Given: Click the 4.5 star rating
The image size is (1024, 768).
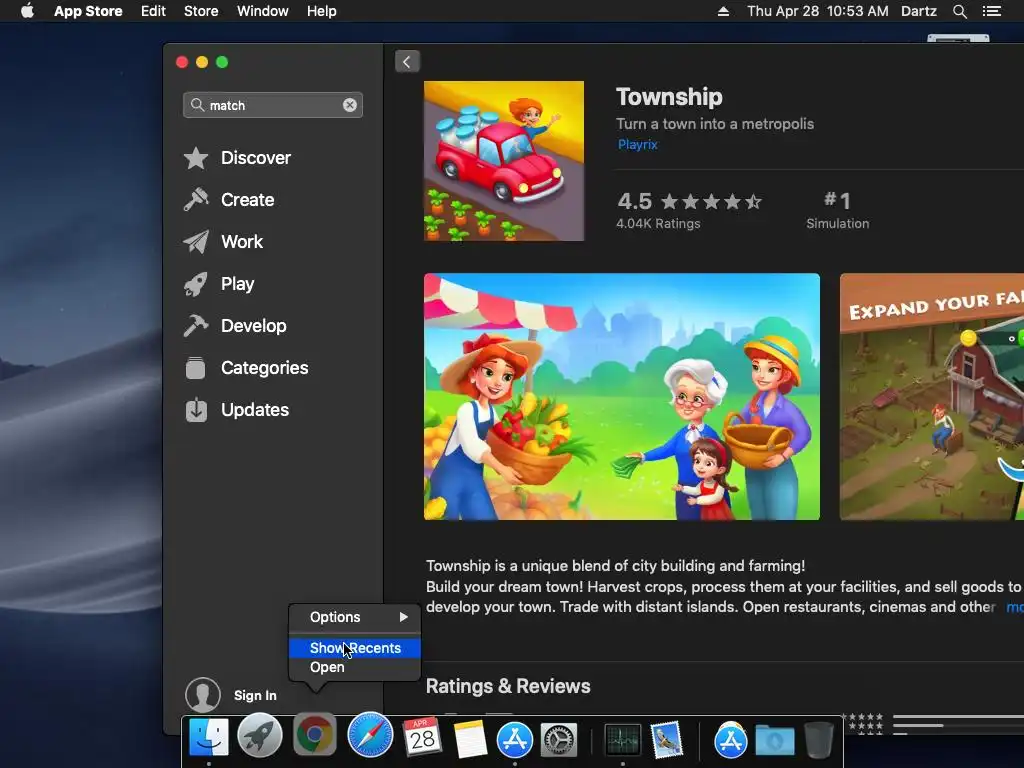Looking at the screenshot, I should point(690,201).
